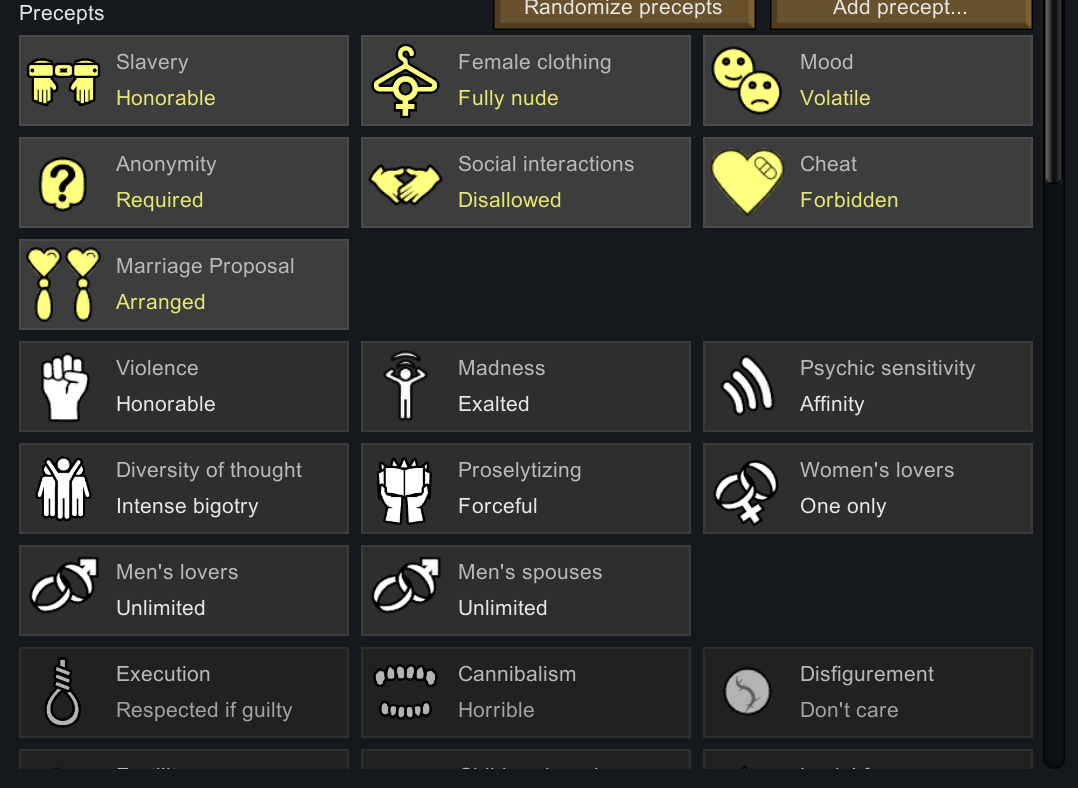Click the Madness precept icon
Screen dimensions: 1078x788
click(x=404, y=387)
